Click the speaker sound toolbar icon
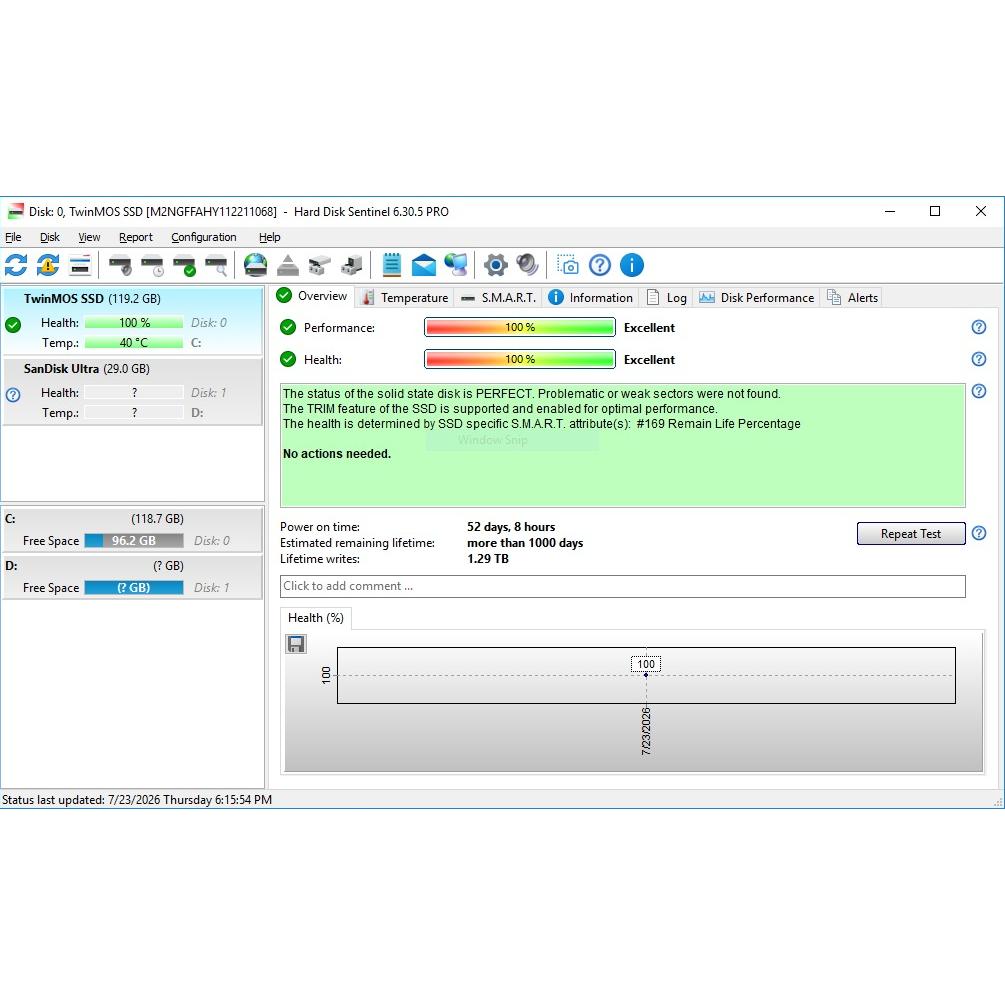The height and width of the screenshot is (1005, 1005). coord(527,265)
